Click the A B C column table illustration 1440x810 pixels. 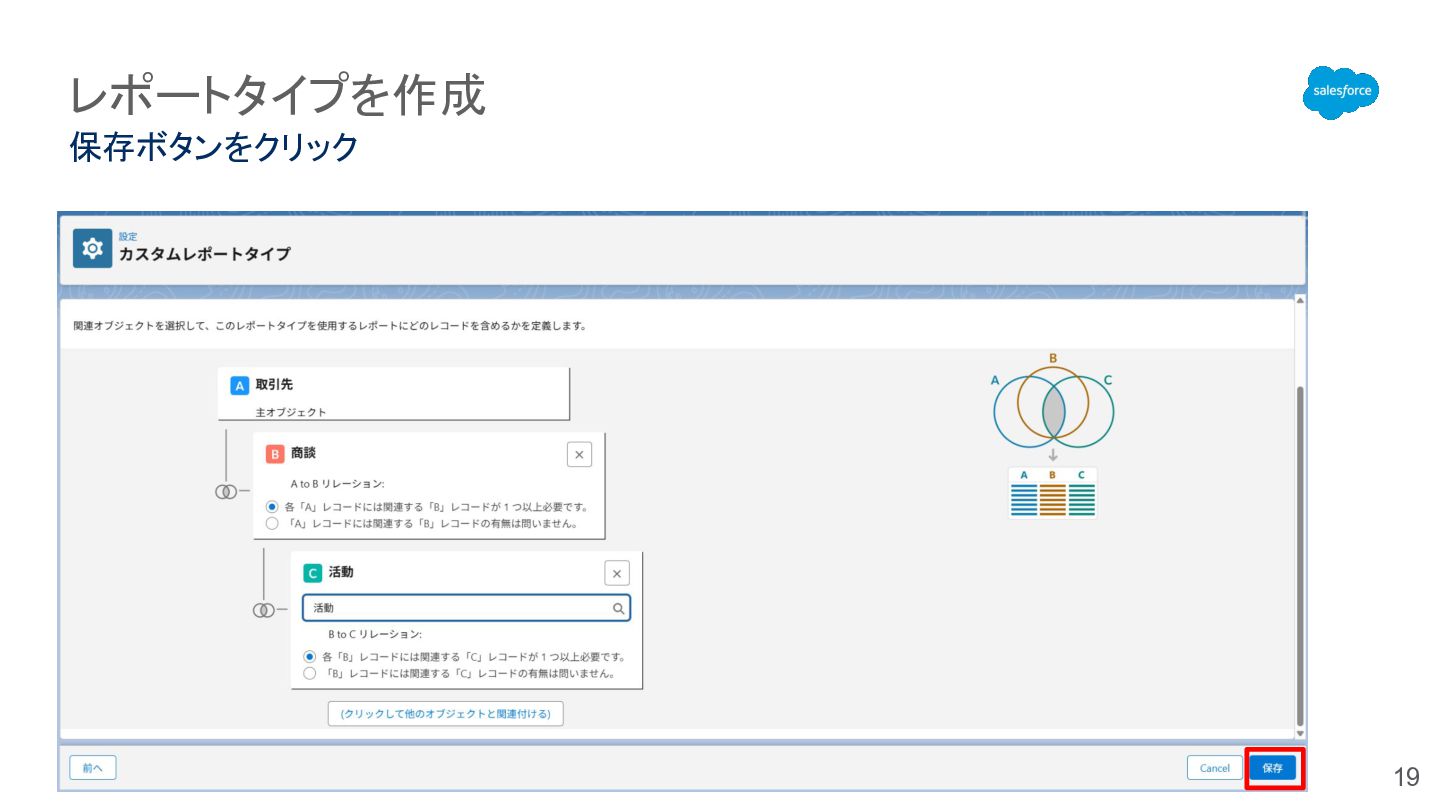1053,492
